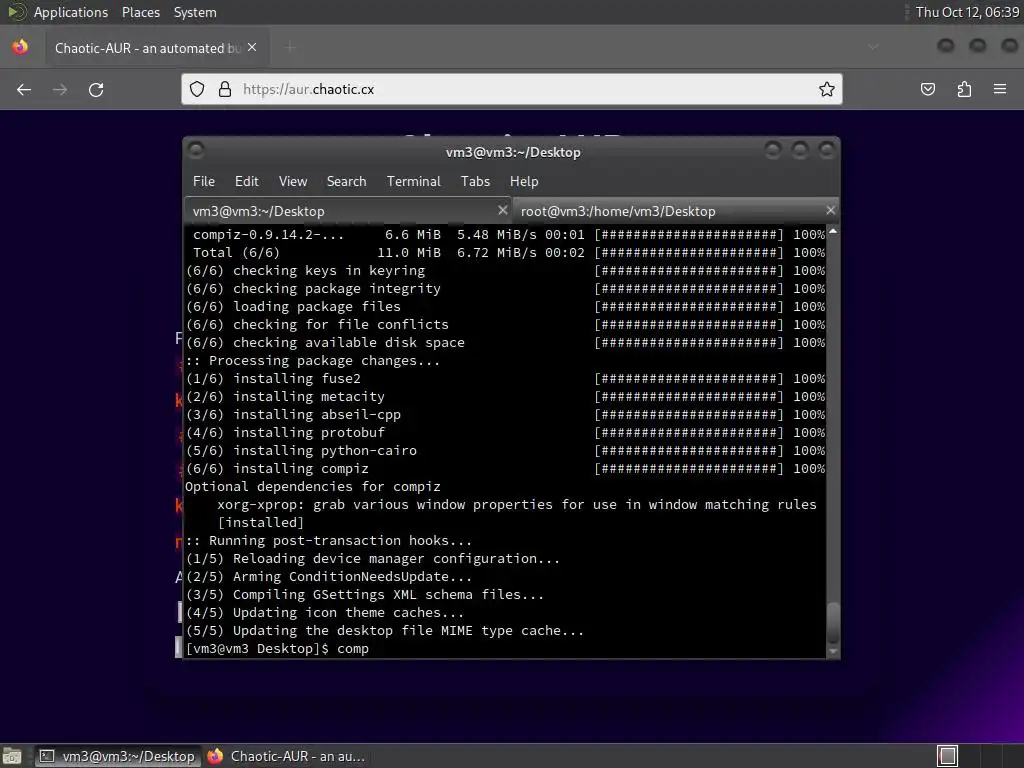The image size is (1024, 768).
Task: Open terminal window menu button
Action: point(195,151)
